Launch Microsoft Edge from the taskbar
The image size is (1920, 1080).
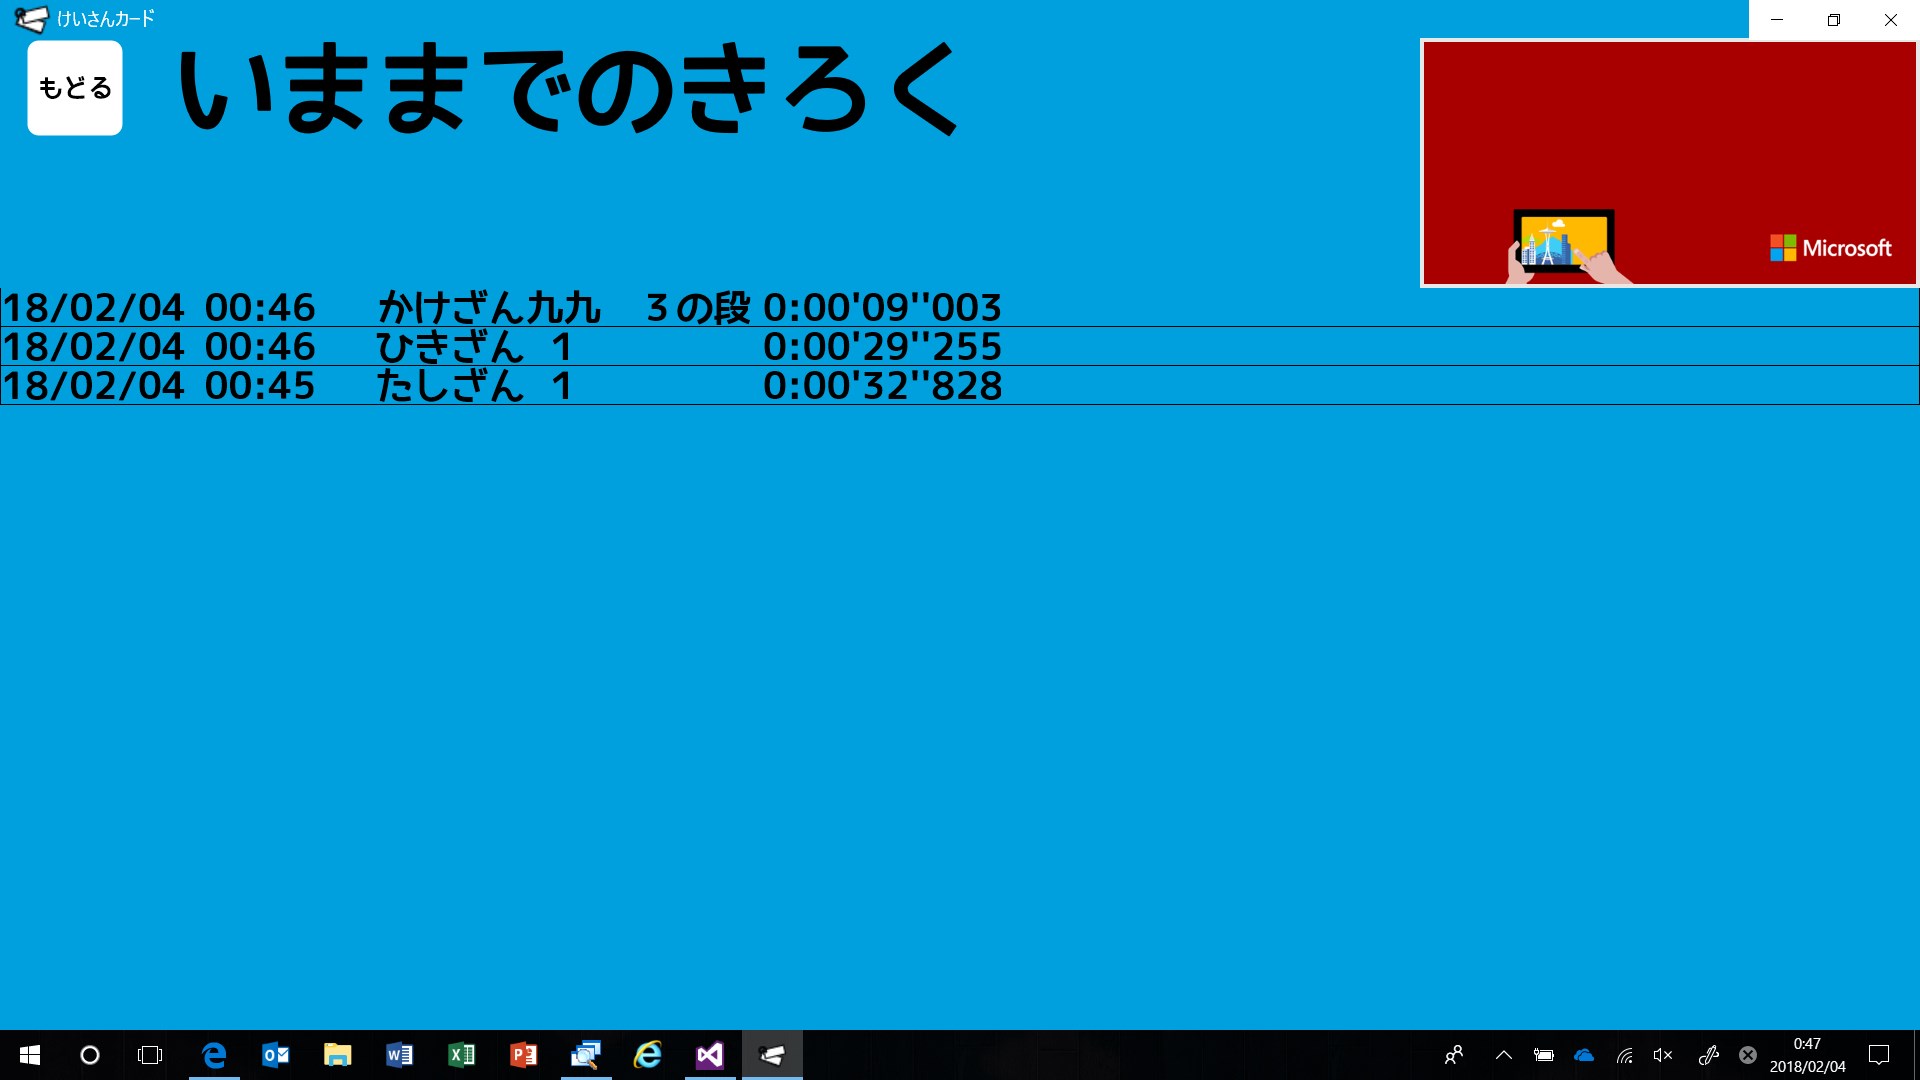214,1055
